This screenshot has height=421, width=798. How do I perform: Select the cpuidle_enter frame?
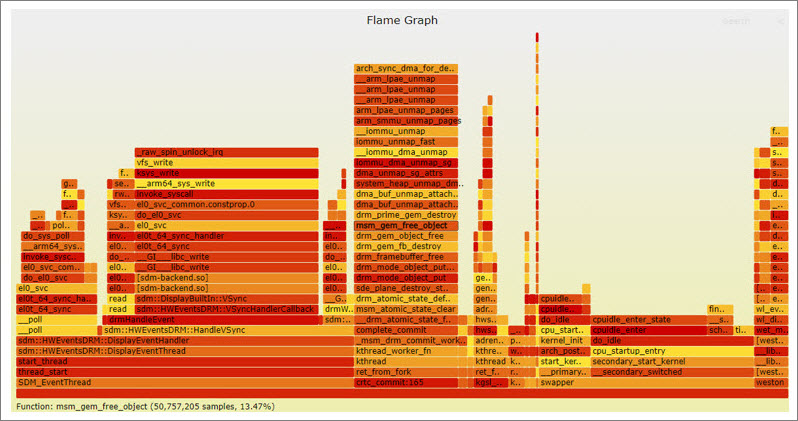[649, 330]
